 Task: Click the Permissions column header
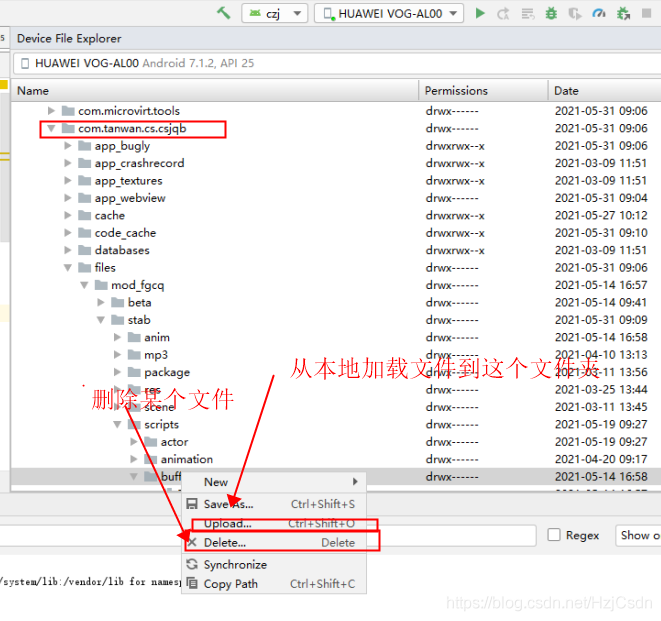483,91
